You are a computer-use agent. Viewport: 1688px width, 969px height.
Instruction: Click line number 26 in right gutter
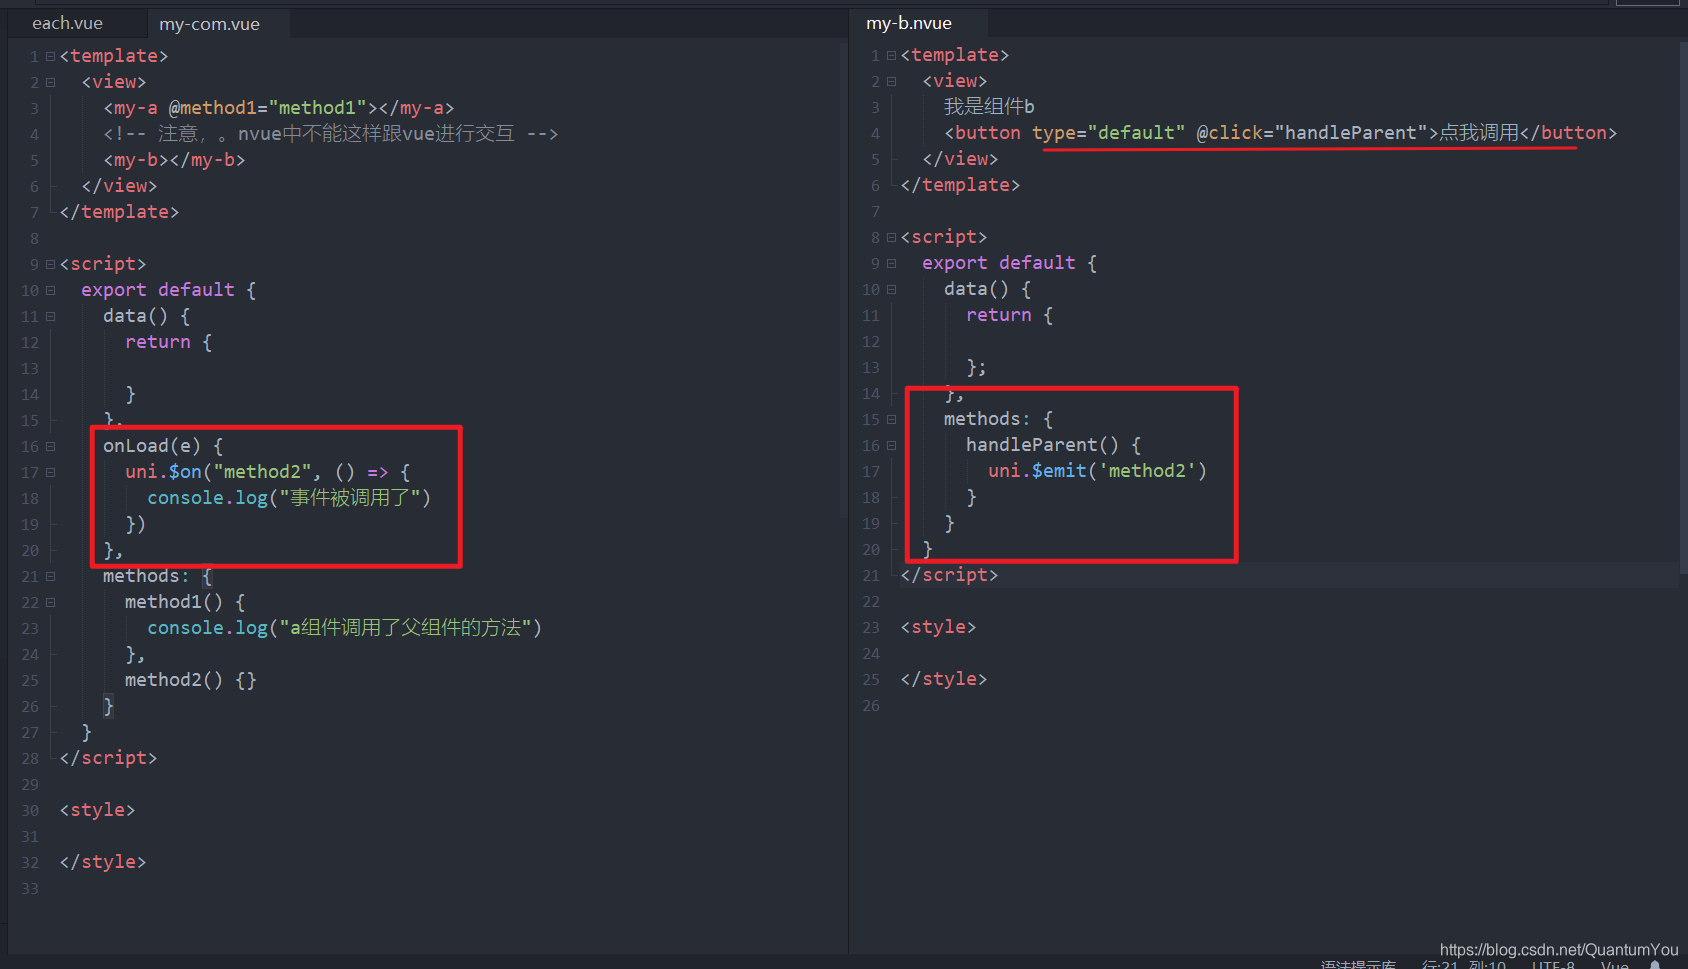tap(871, 706)
